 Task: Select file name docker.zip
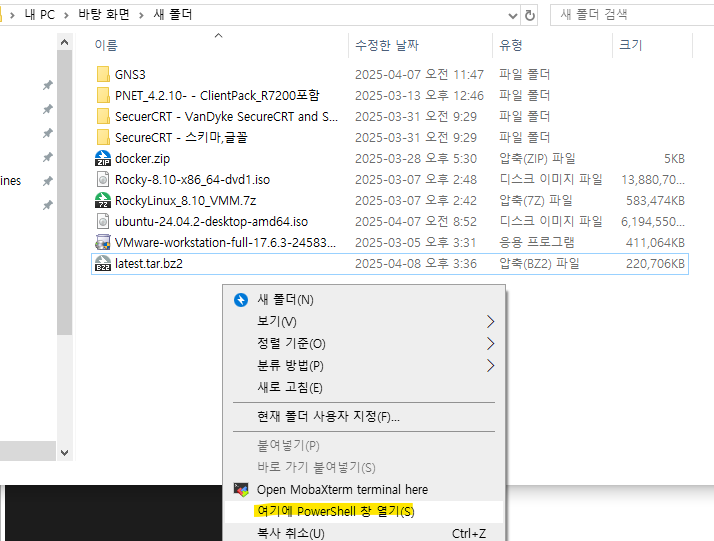click(143, 158)
